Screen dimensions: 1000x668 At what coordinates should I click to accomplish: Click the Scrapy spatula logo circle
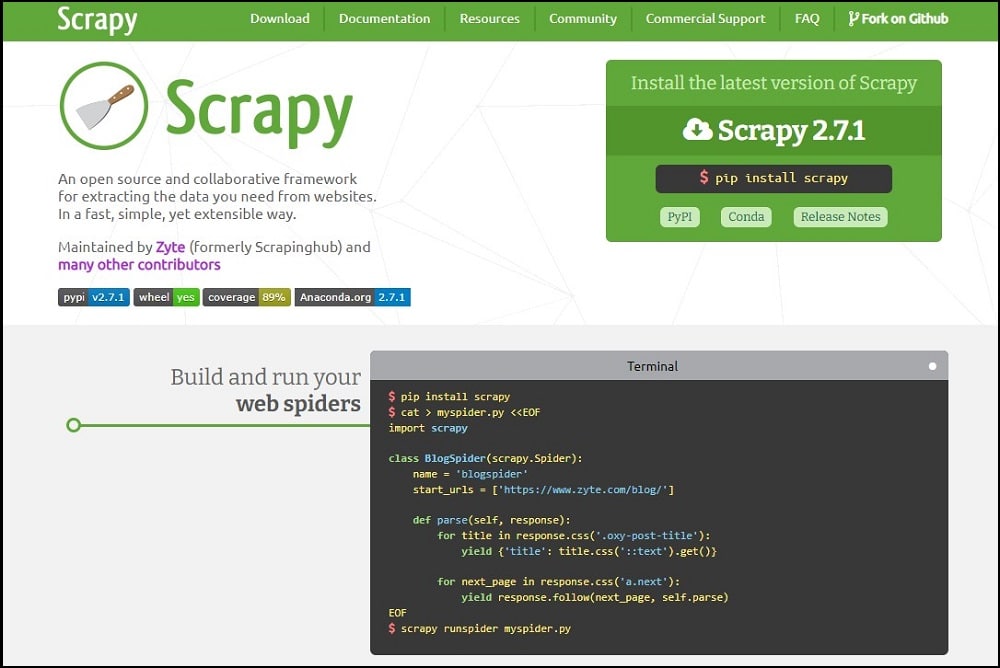point(104,106)
